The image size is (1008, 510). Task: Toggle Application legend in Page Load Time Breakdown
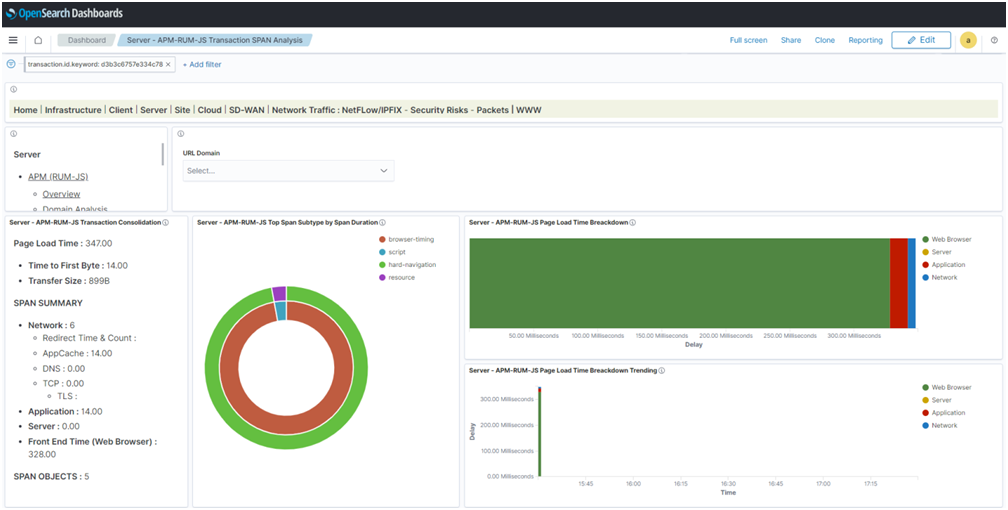[944, 265]
